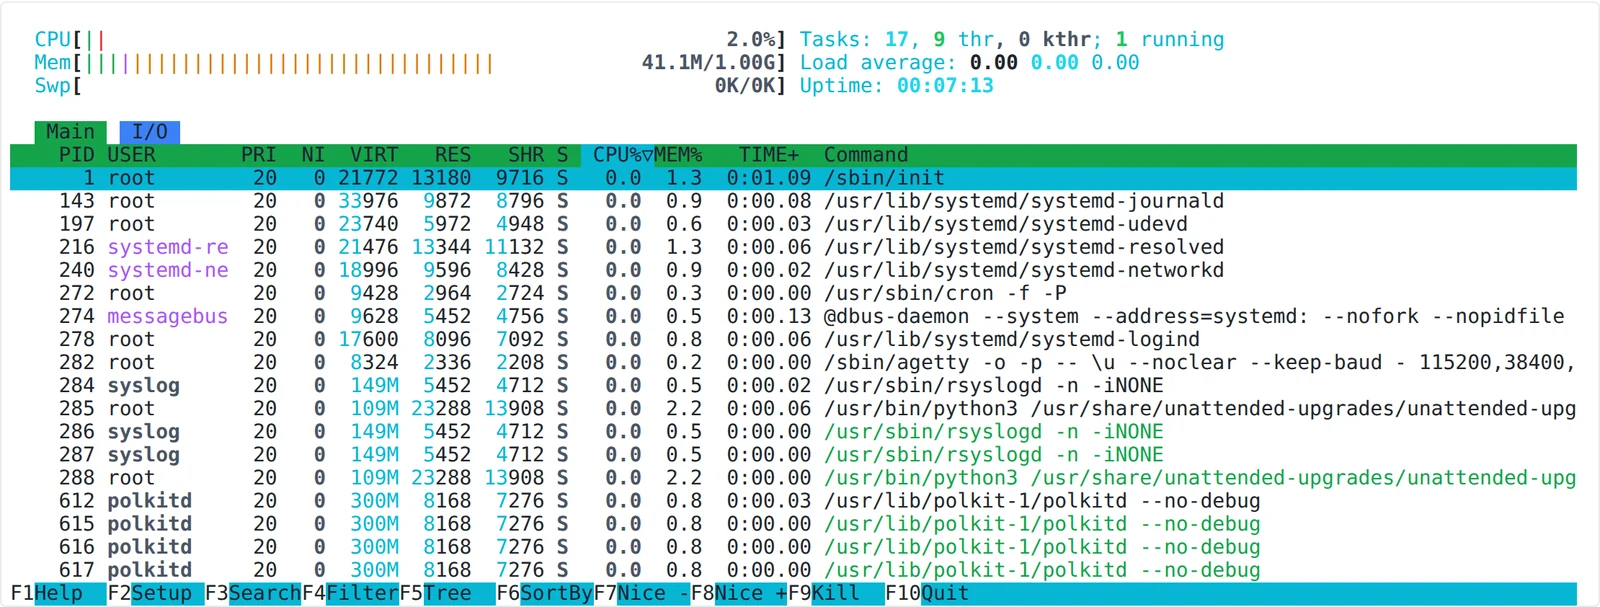Select polkitd thread PID 617
Image resolution: width=1600 pixels, height=607 pixels.
pyautogui.click(x=793, y=570)
